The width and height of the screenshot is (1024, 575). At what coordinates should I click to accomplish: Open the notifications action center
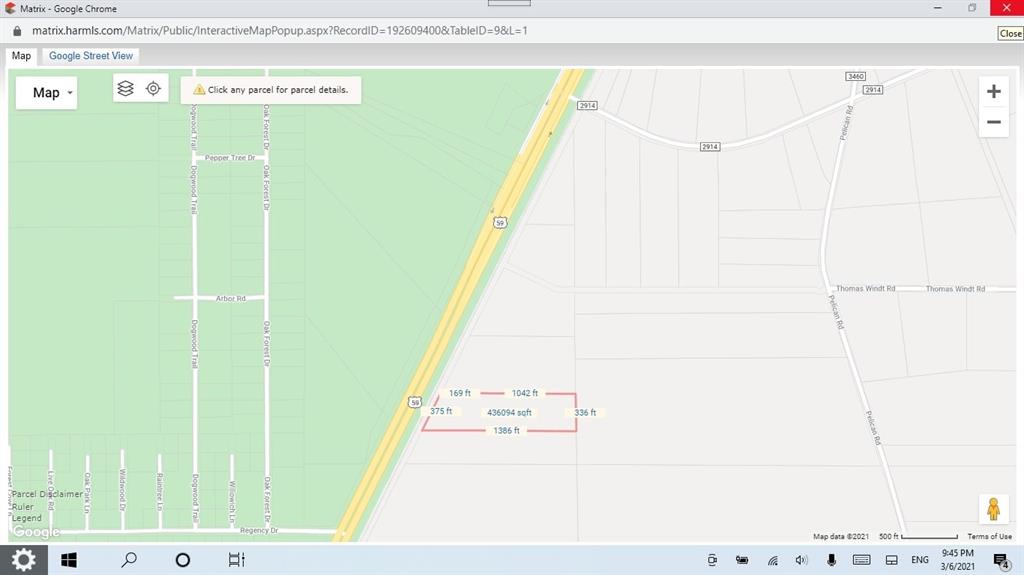point(1001,560)
